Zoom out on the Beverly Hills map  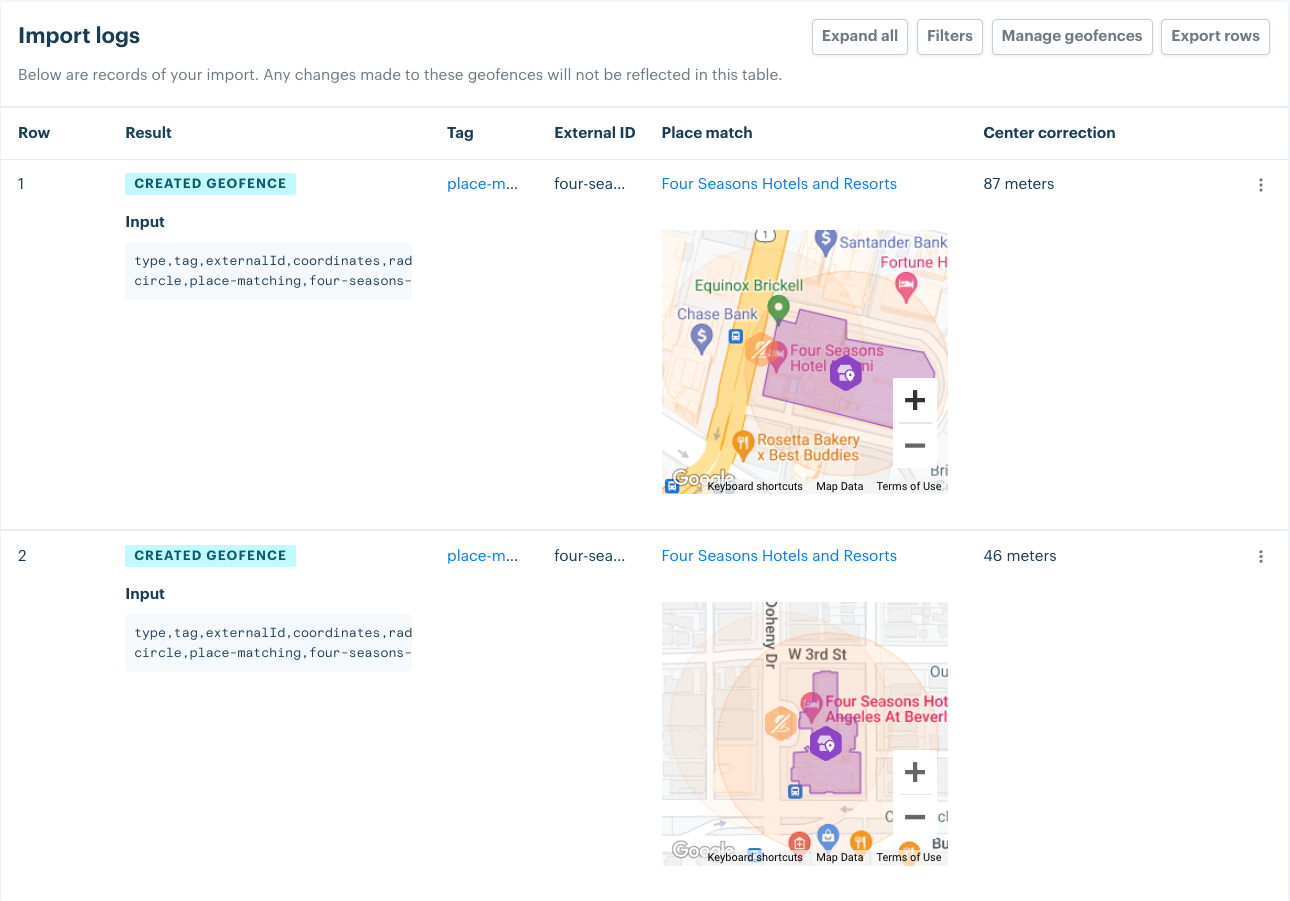[914, 818]
